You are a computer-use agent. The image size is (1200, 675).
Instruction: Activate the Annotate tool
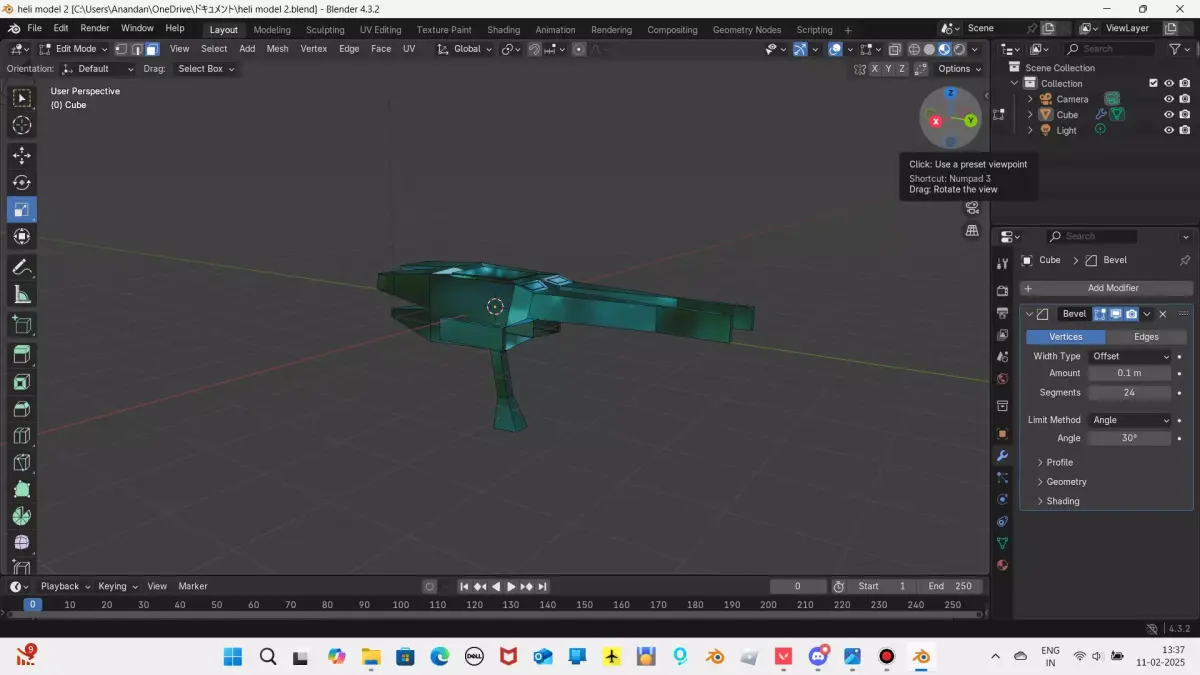(x=22, y=267)
